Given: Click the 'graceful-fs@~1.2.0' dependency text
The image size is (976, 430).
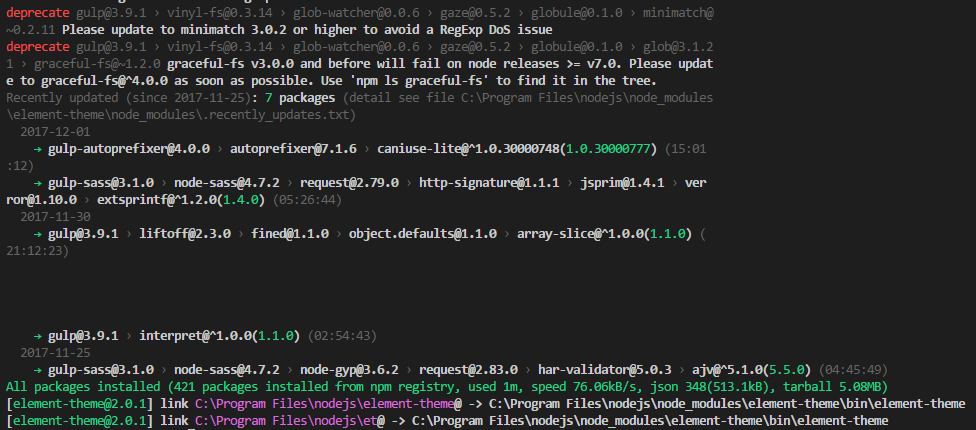Looking at the screenshot, I should click(98, 63).
